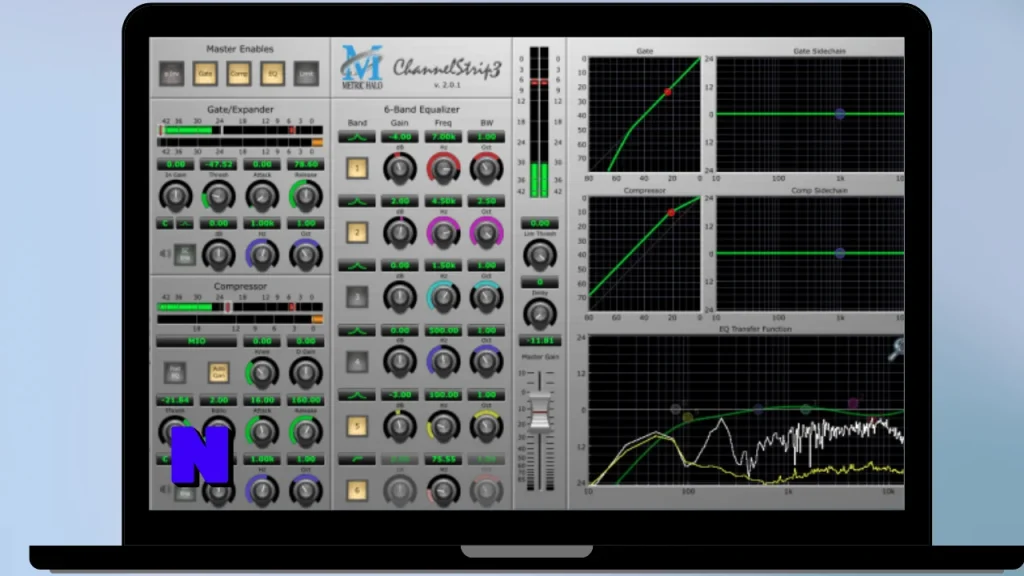Screen dimensions: 1024x576
Task: Adjust band 1 red Freq knob
Action: click(x=443, y=168)
